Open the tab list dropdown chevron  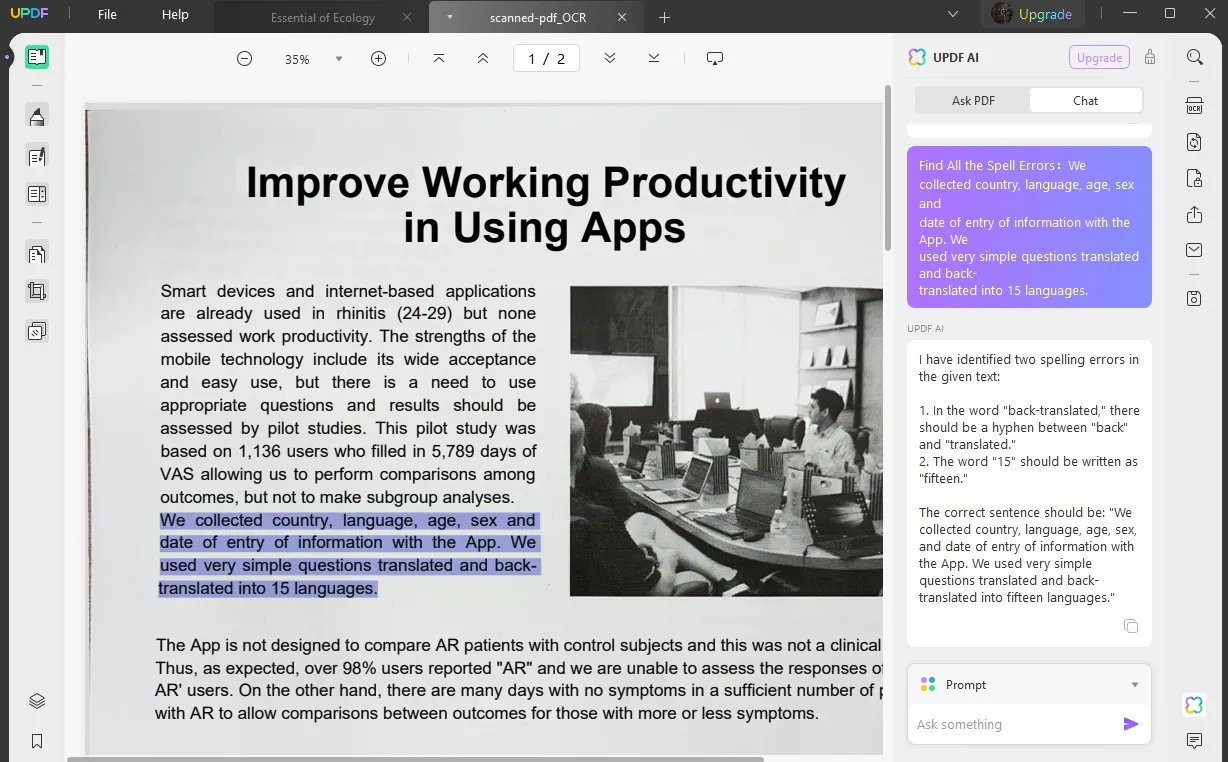(952, 15)
